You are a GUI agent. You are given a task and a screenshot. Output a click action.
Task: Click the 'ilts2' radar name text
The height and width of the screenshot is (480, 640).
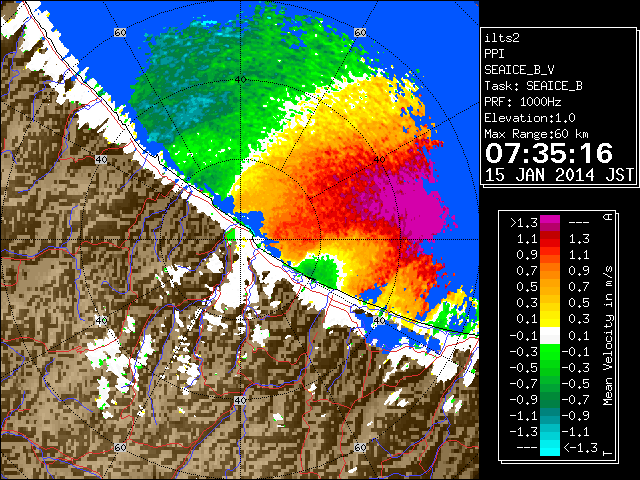click(502, 38)
